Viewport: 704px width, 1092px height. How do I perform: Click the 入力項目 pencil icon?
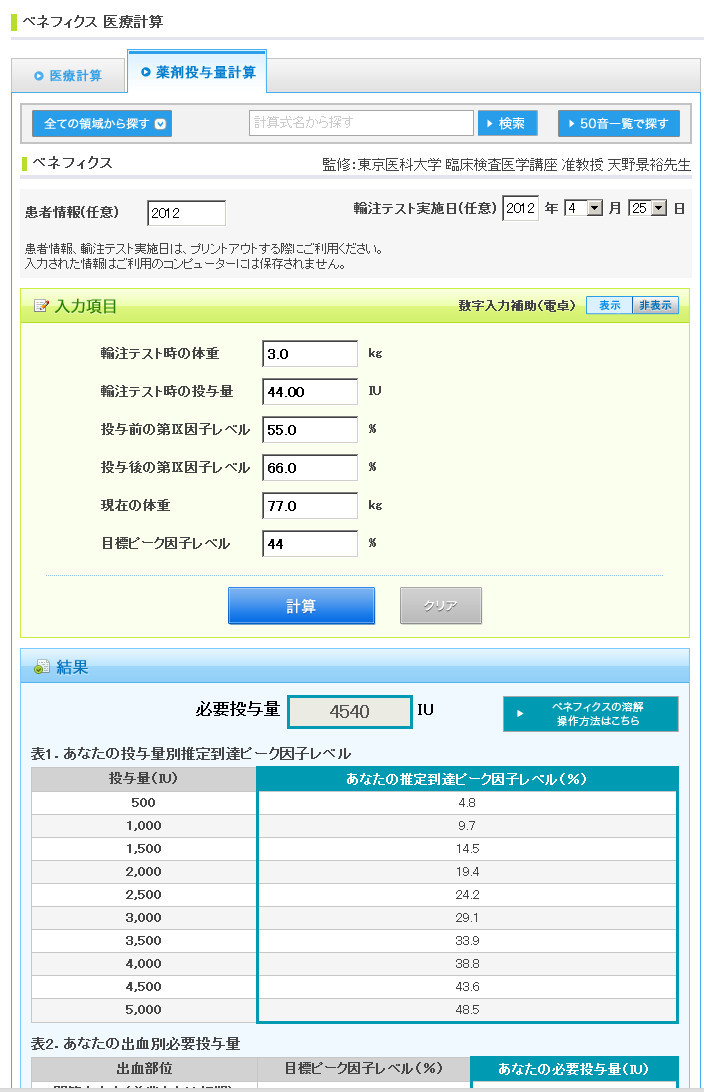point(41,306)
